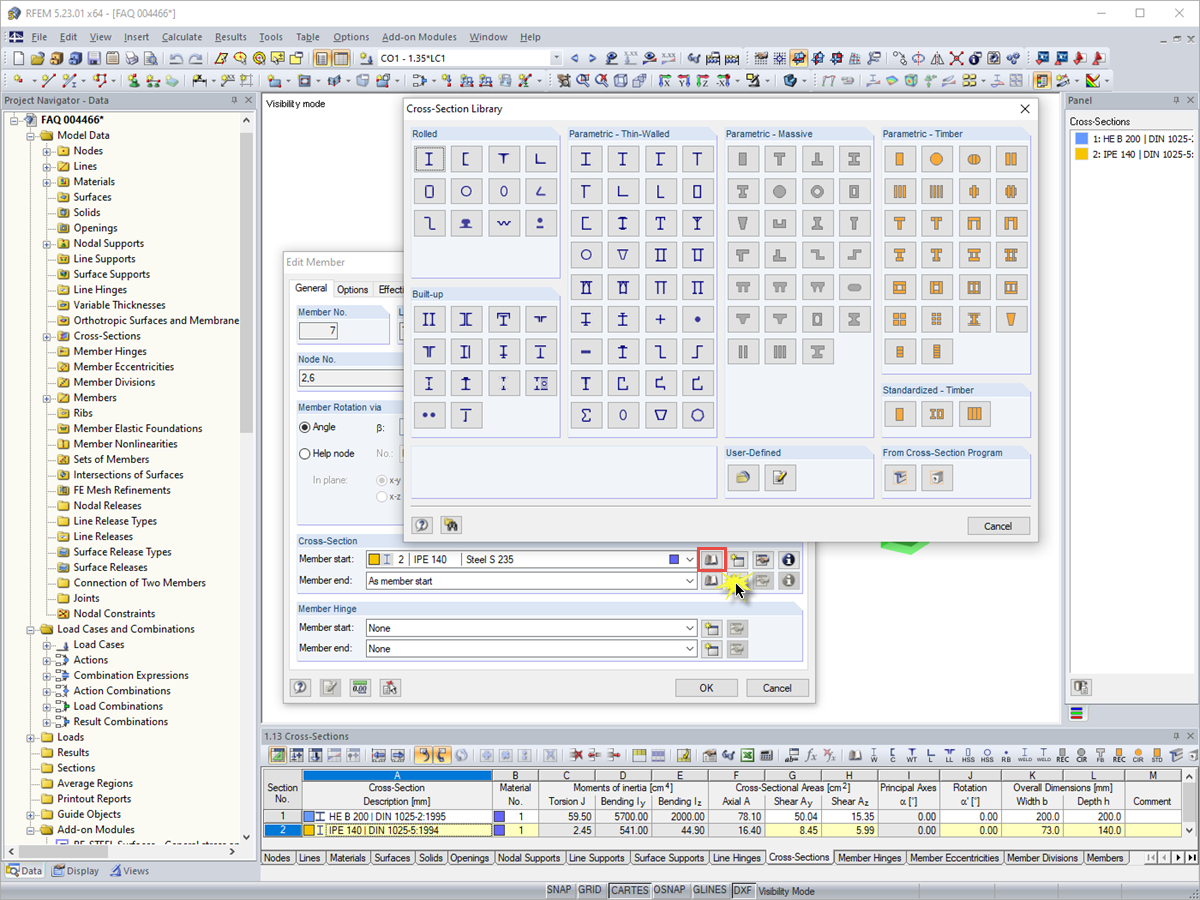Open the Member start hinge dropdown
This screenshot has height=900, width=1200.
pos(689,628)
